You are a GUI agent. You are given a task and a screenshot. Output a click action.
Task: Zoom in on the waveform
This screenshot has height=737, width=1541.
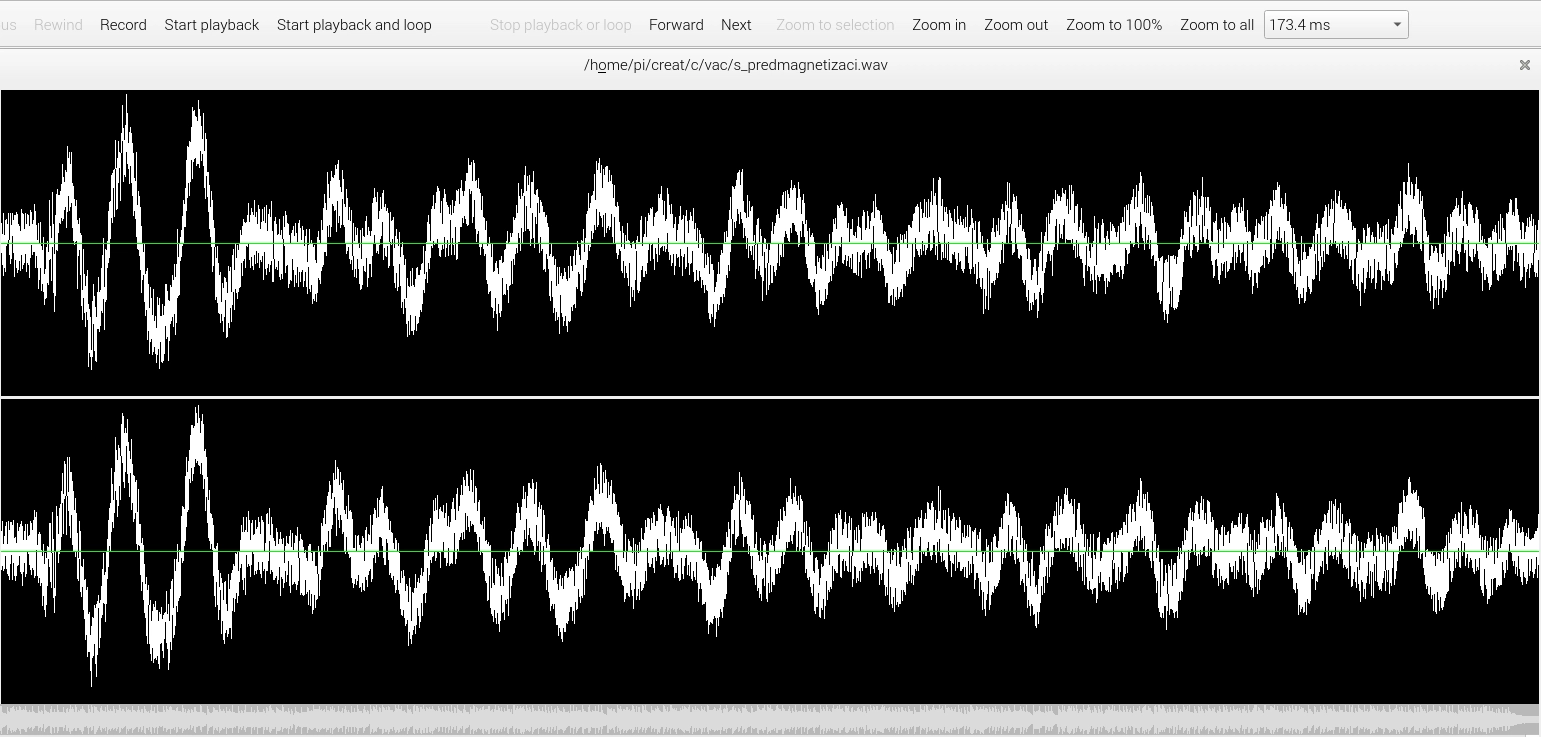pyautogui.click(x=939, y=25)
